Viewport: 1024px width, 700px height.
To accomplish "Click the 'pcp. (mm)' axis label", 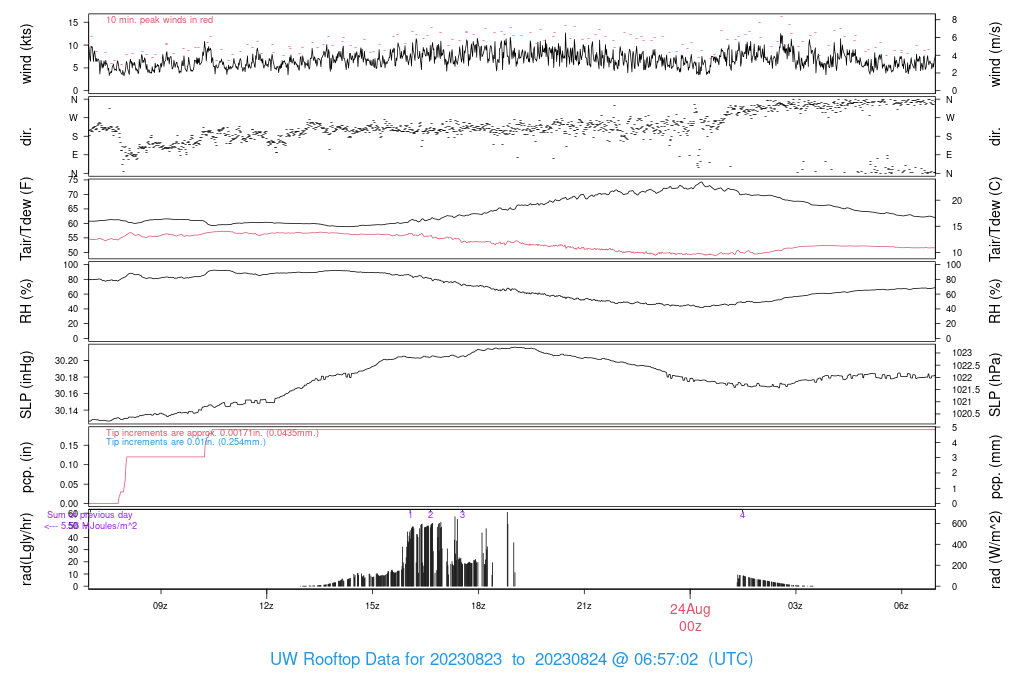I will pos(995,467).
